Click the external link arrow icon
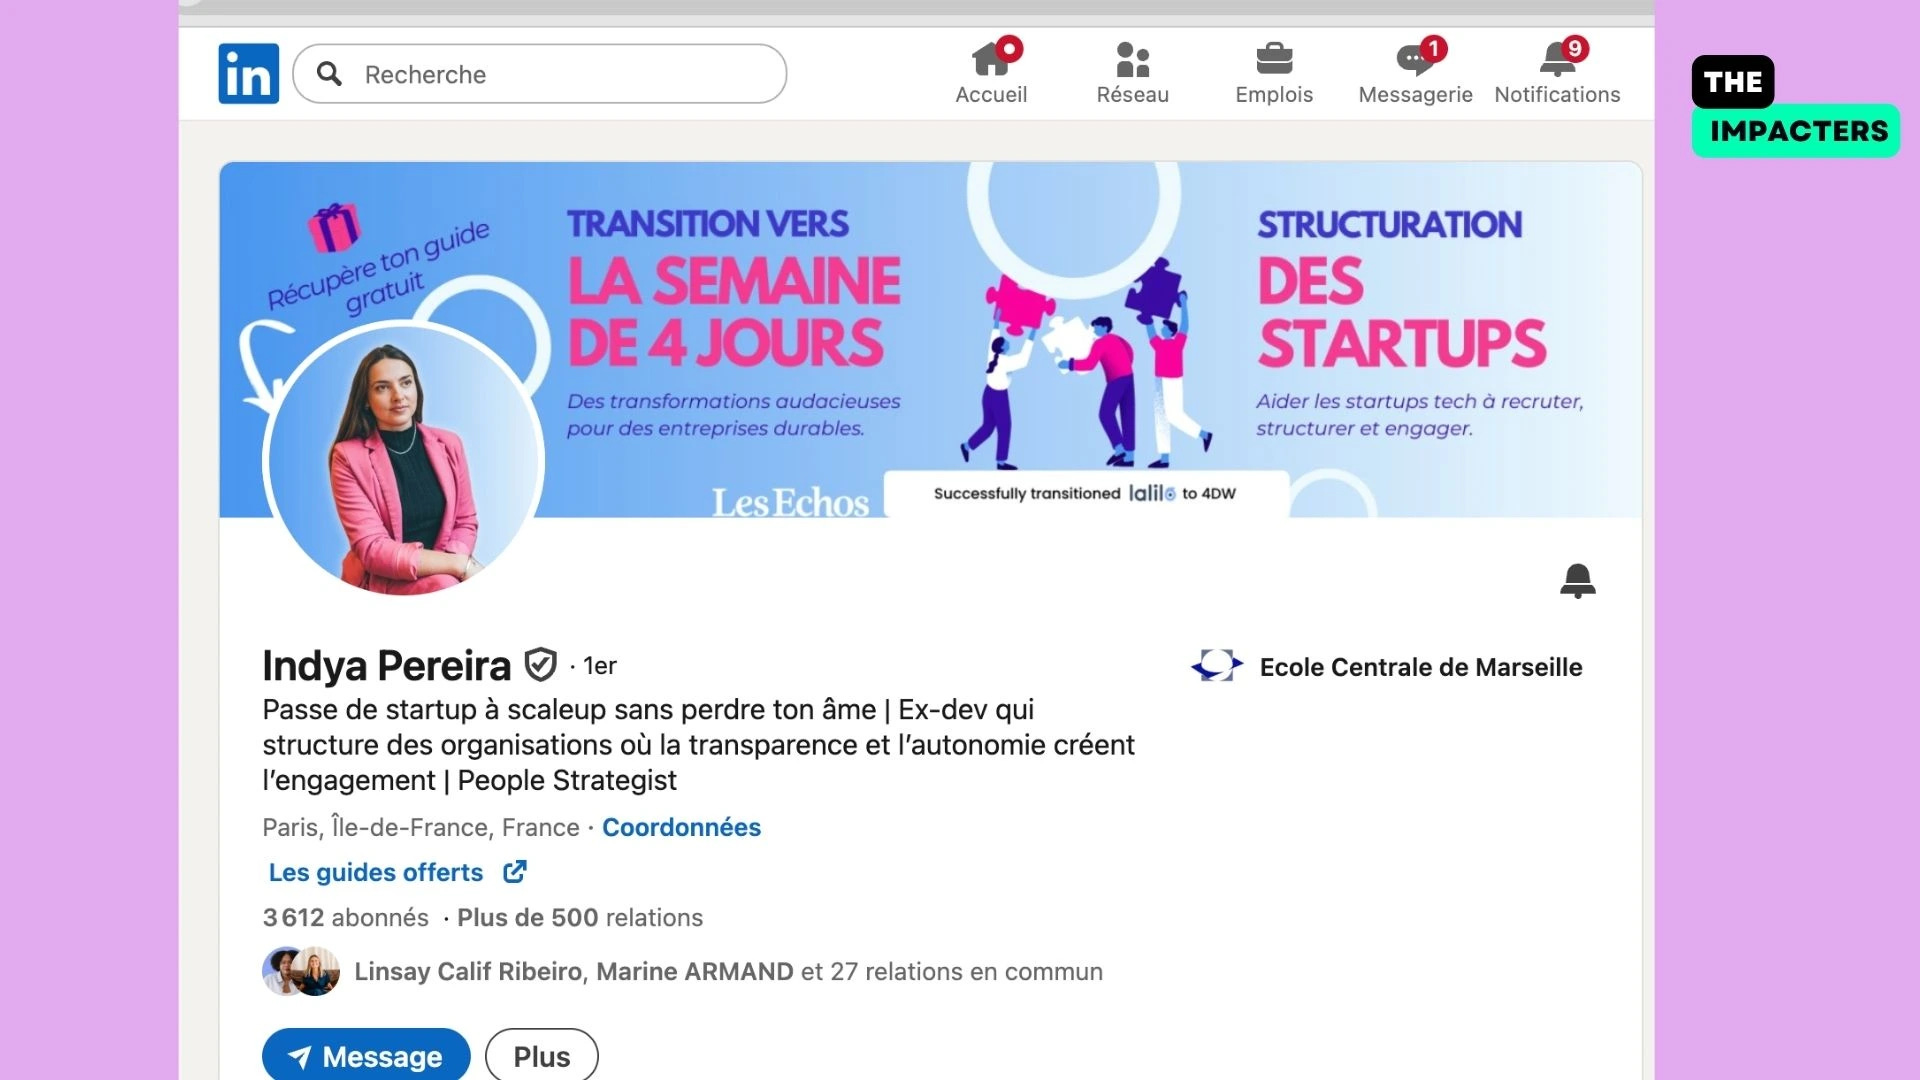Viewport: 1920px width, 1080px height. pos(514,872)
